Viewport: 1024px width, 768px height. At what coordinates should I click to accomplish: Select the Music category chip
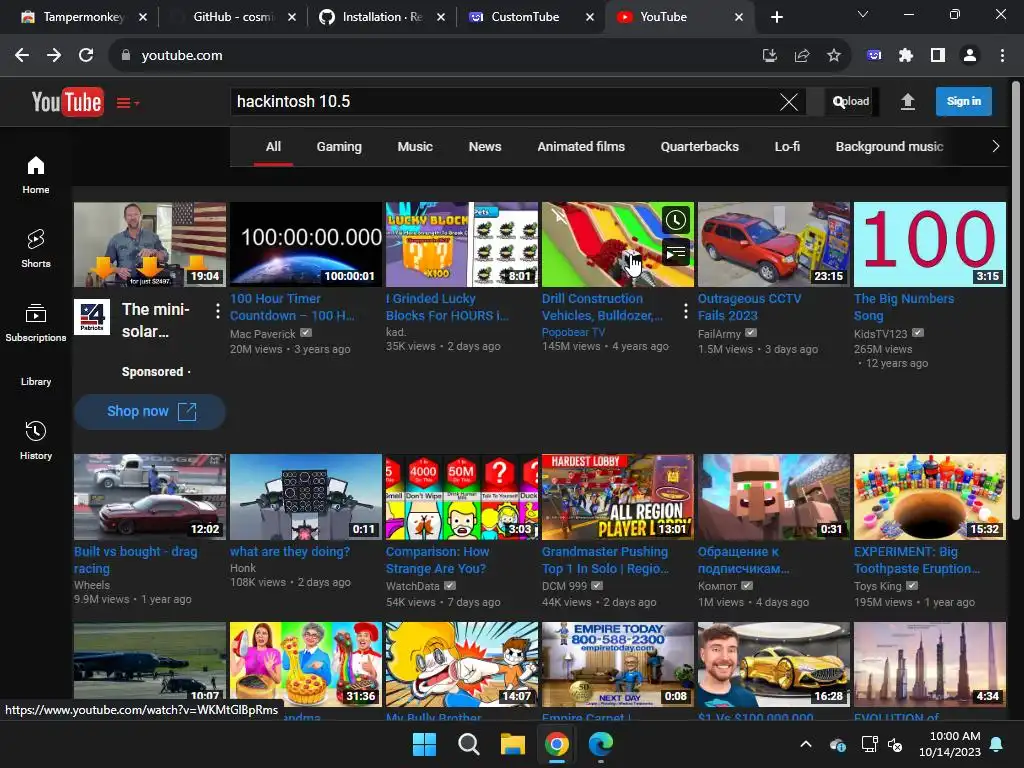[x=415, y=147]
